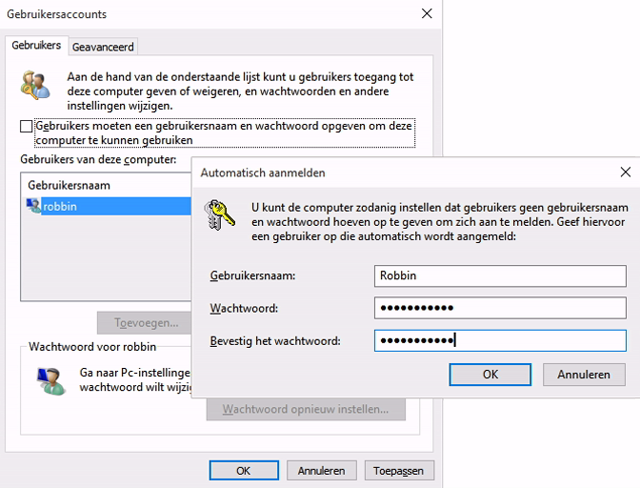Click the Toevoegen button
The image size is (640, 488).
146,323
